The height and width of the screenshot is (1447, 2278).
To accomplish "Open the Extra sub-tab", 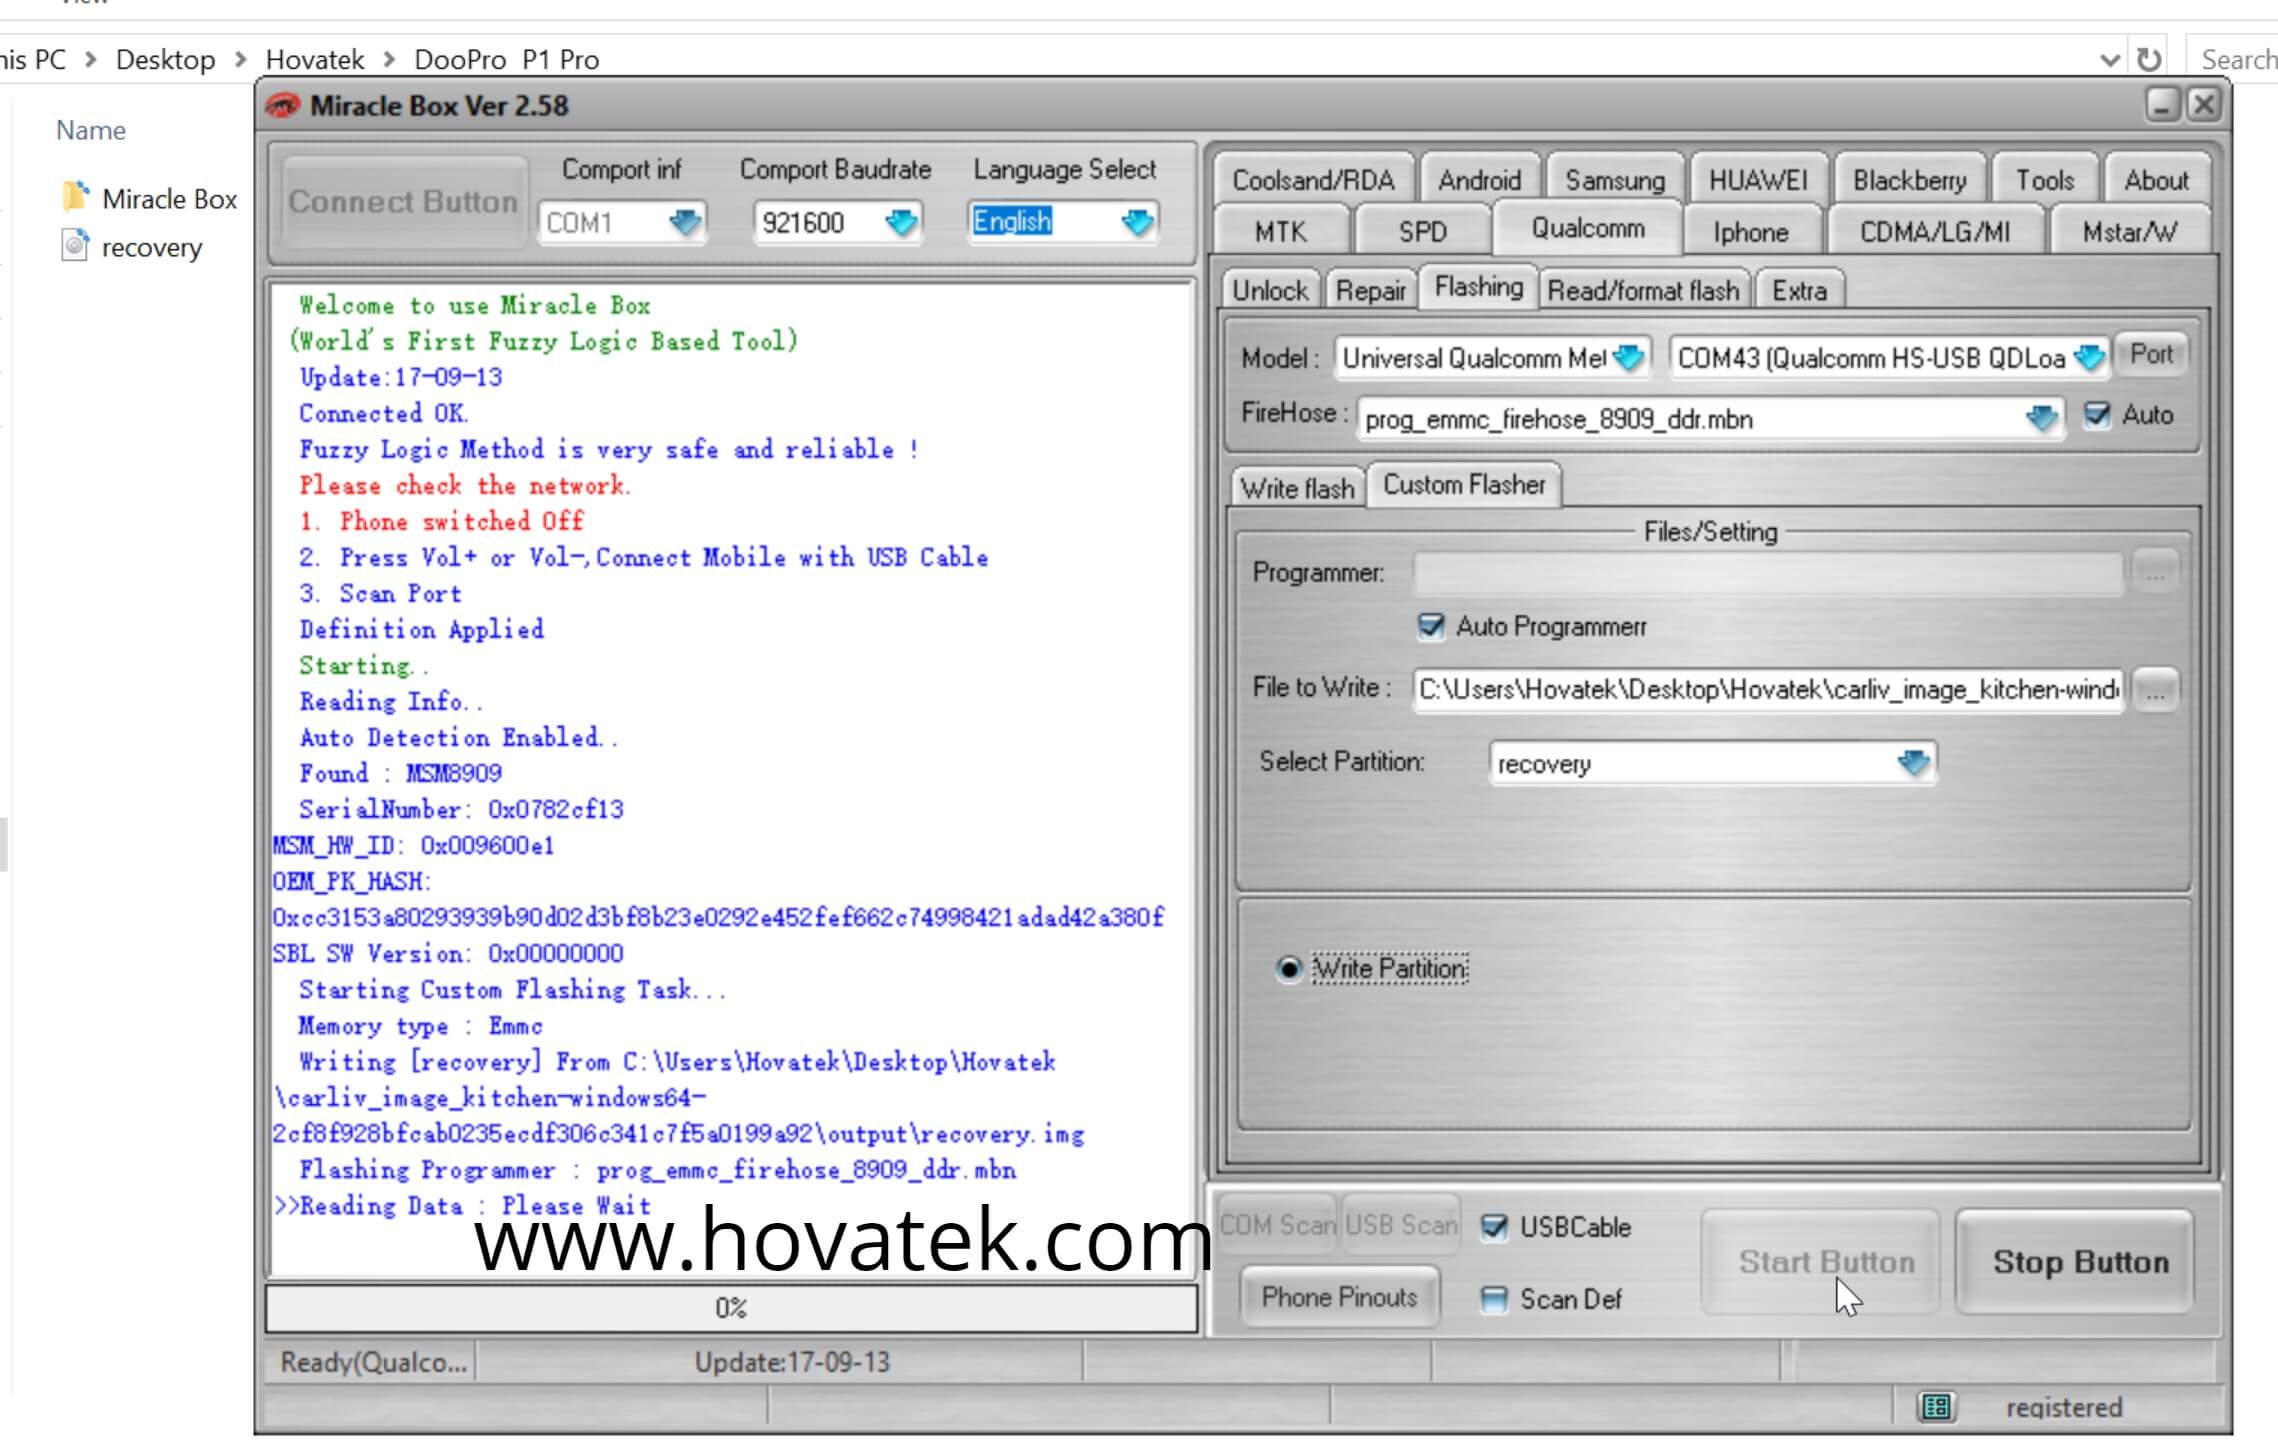I will (1799, 290).
